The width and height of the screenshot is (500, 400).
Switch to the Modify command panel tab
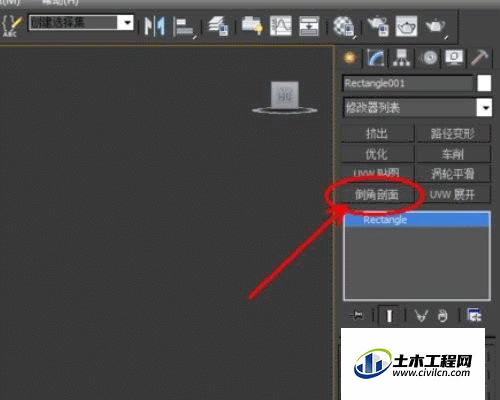(376, 58)
